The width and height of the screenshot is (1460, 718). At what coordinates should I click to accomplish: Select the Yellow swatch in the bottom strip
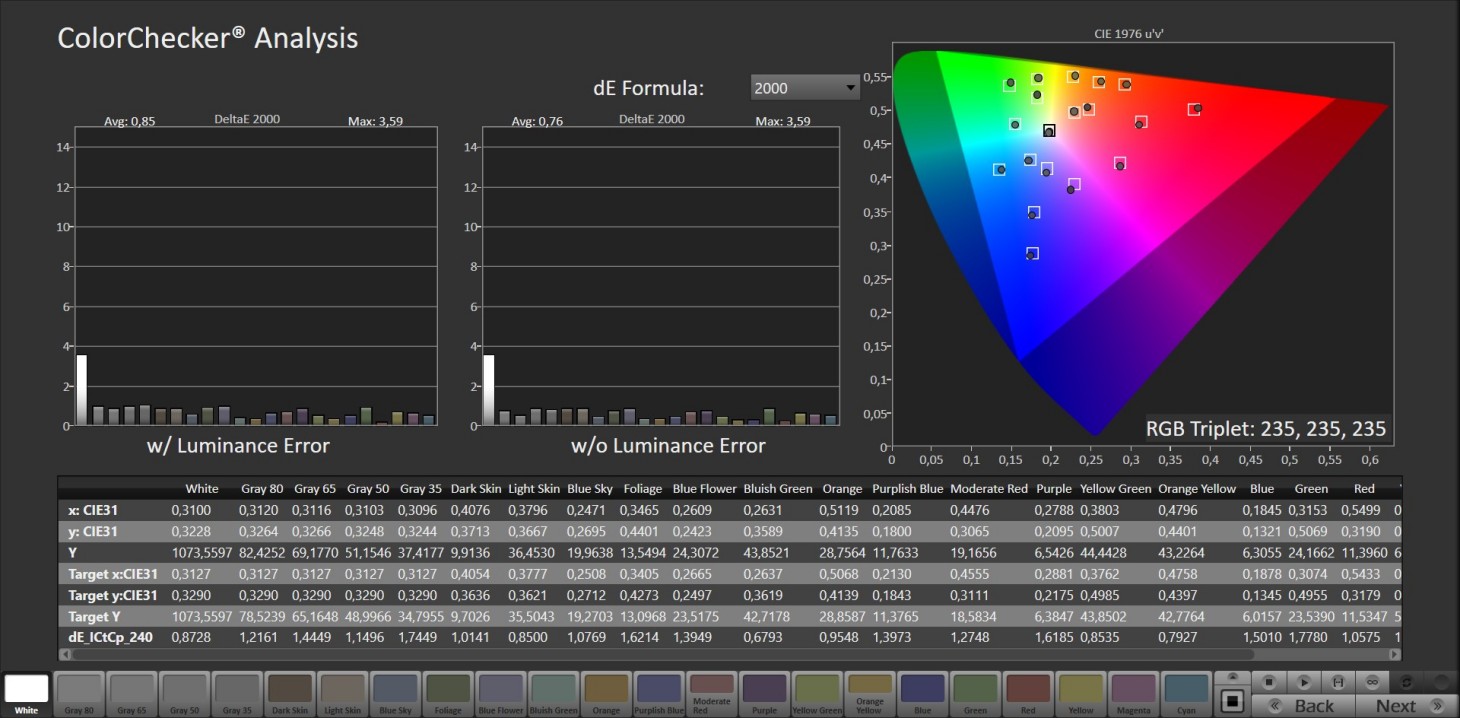pyautogui.click(x=1080, y=694)
